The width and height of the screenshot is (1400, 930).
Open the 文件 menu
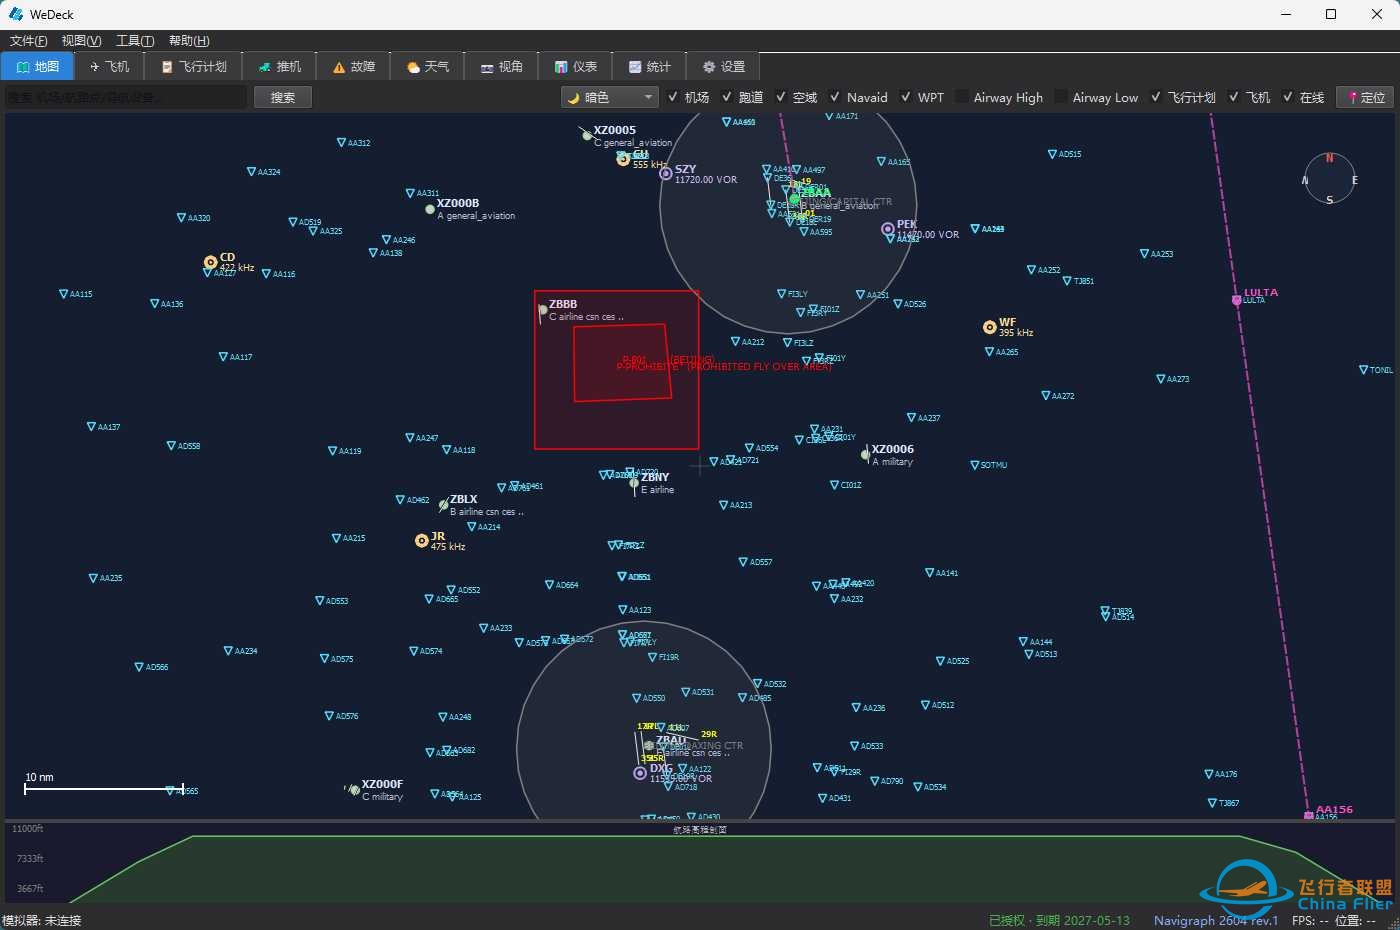[28, 41]
